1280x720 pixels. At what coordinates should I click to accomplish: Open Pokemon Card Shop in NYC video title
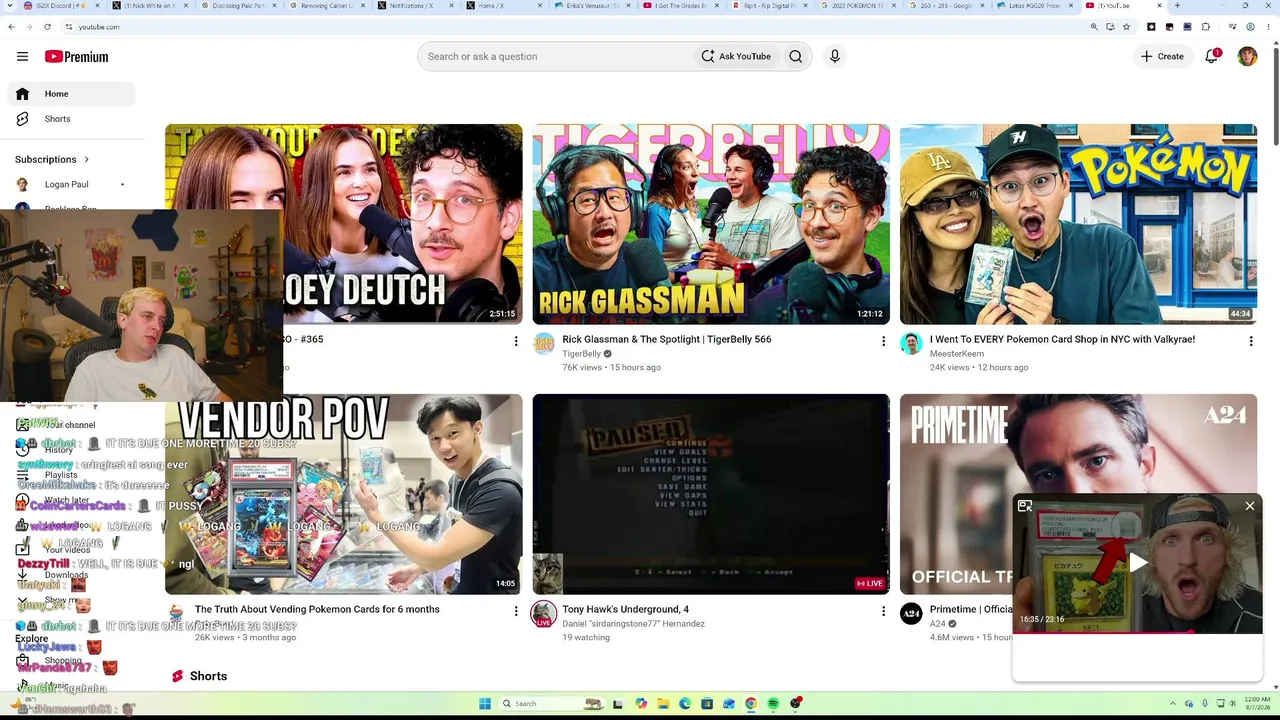click(1062, 339)
